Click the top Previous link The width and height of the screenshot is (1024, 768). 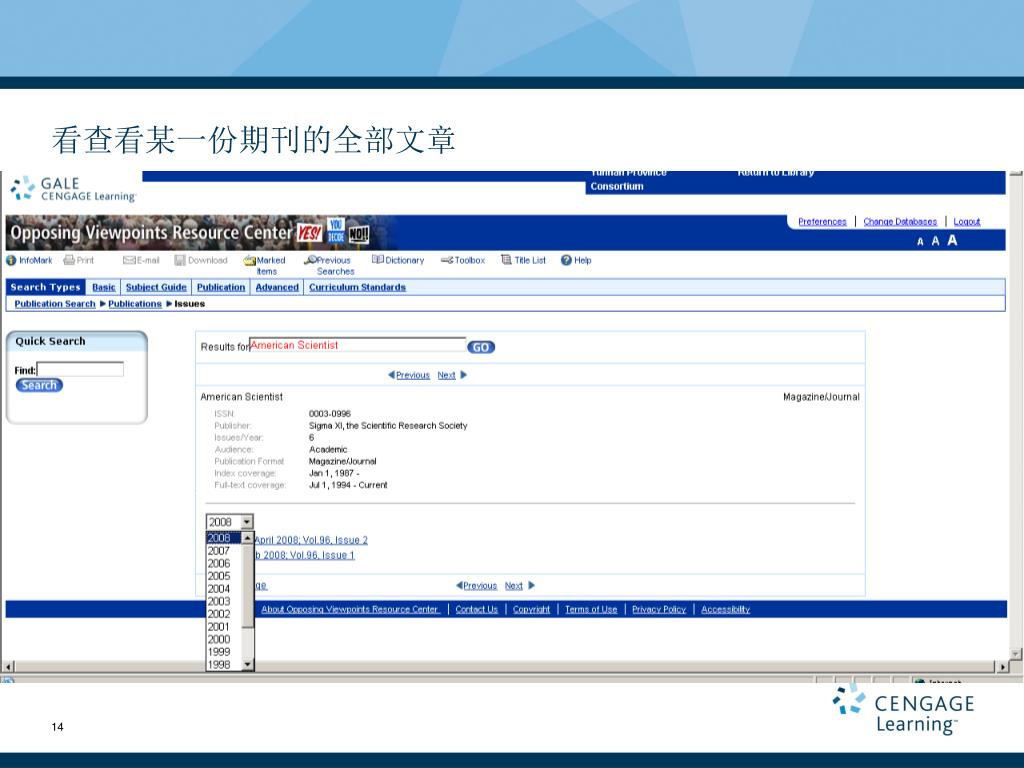pyautogui.click(x=413, y=375)
